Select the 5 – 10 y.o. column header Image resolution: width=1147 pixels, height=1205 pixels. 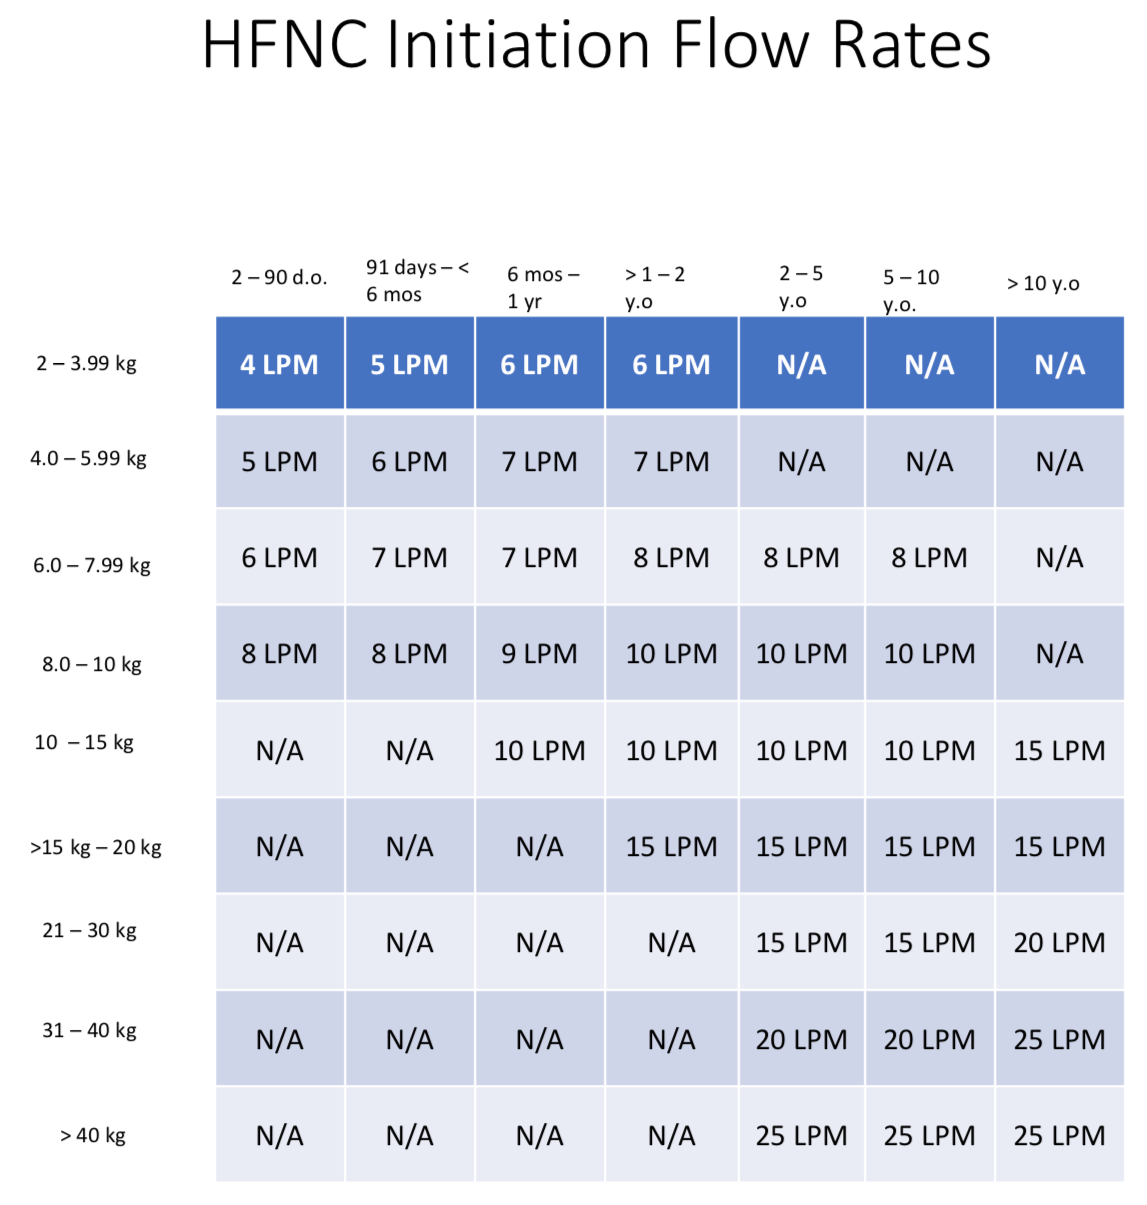(x=911, y=290)
